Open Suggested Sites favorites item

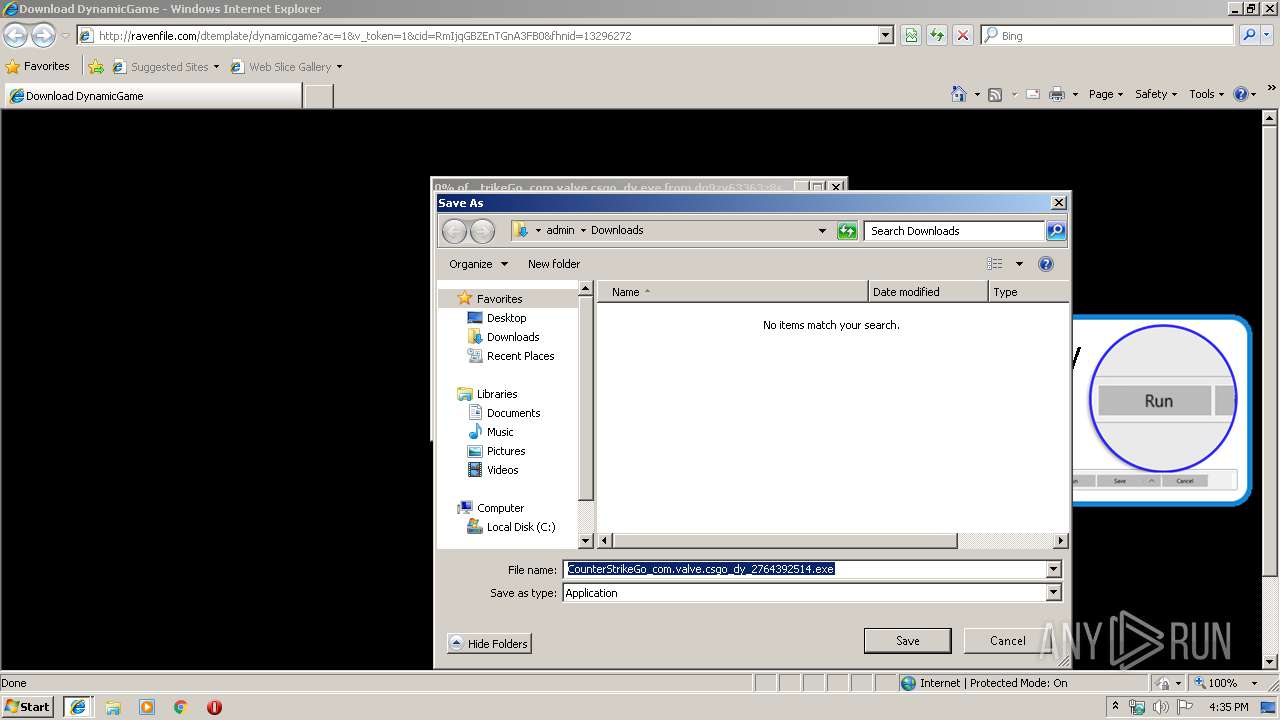click(x=166, y=67)
